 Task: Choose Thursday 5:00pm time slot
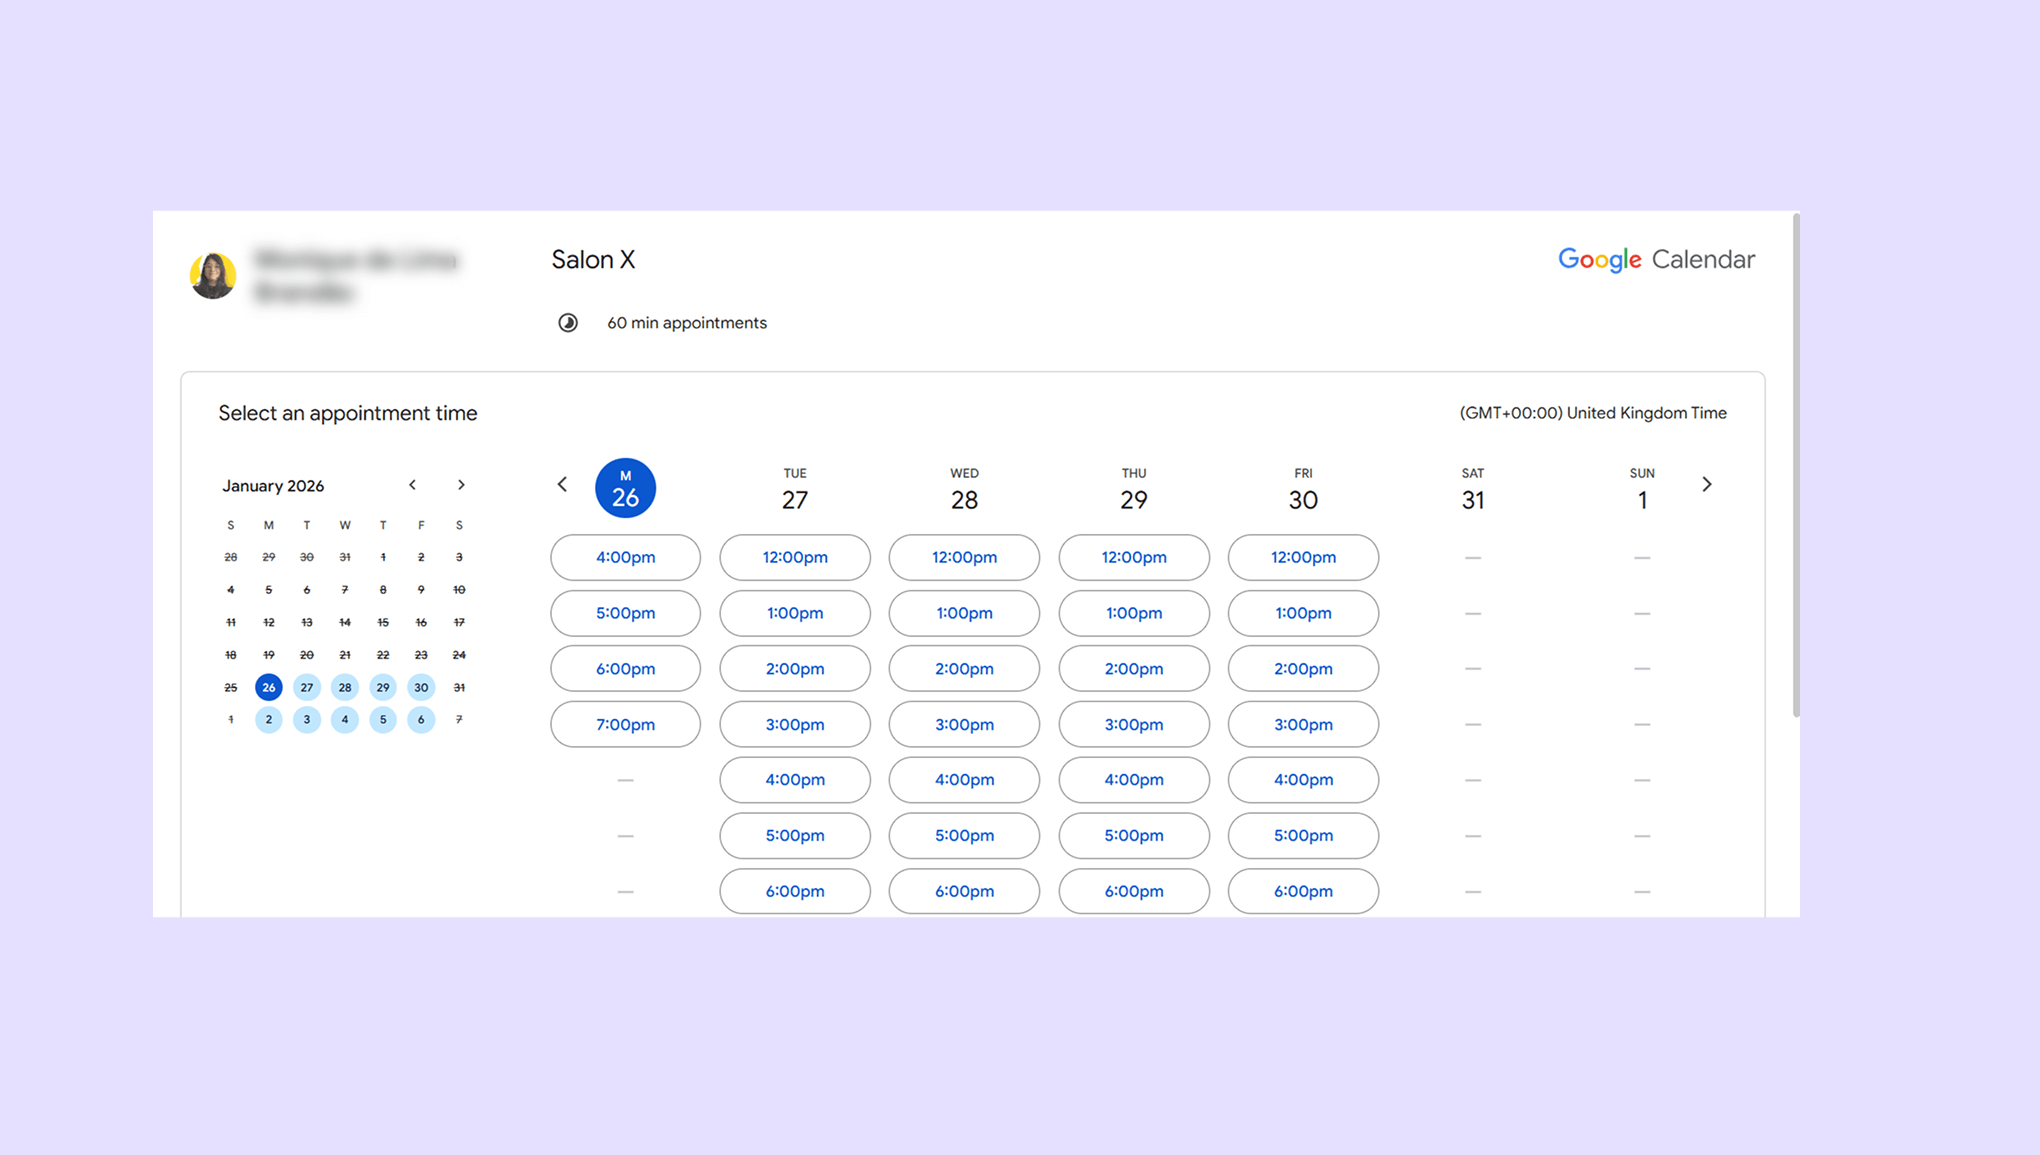coord(1133,836)
